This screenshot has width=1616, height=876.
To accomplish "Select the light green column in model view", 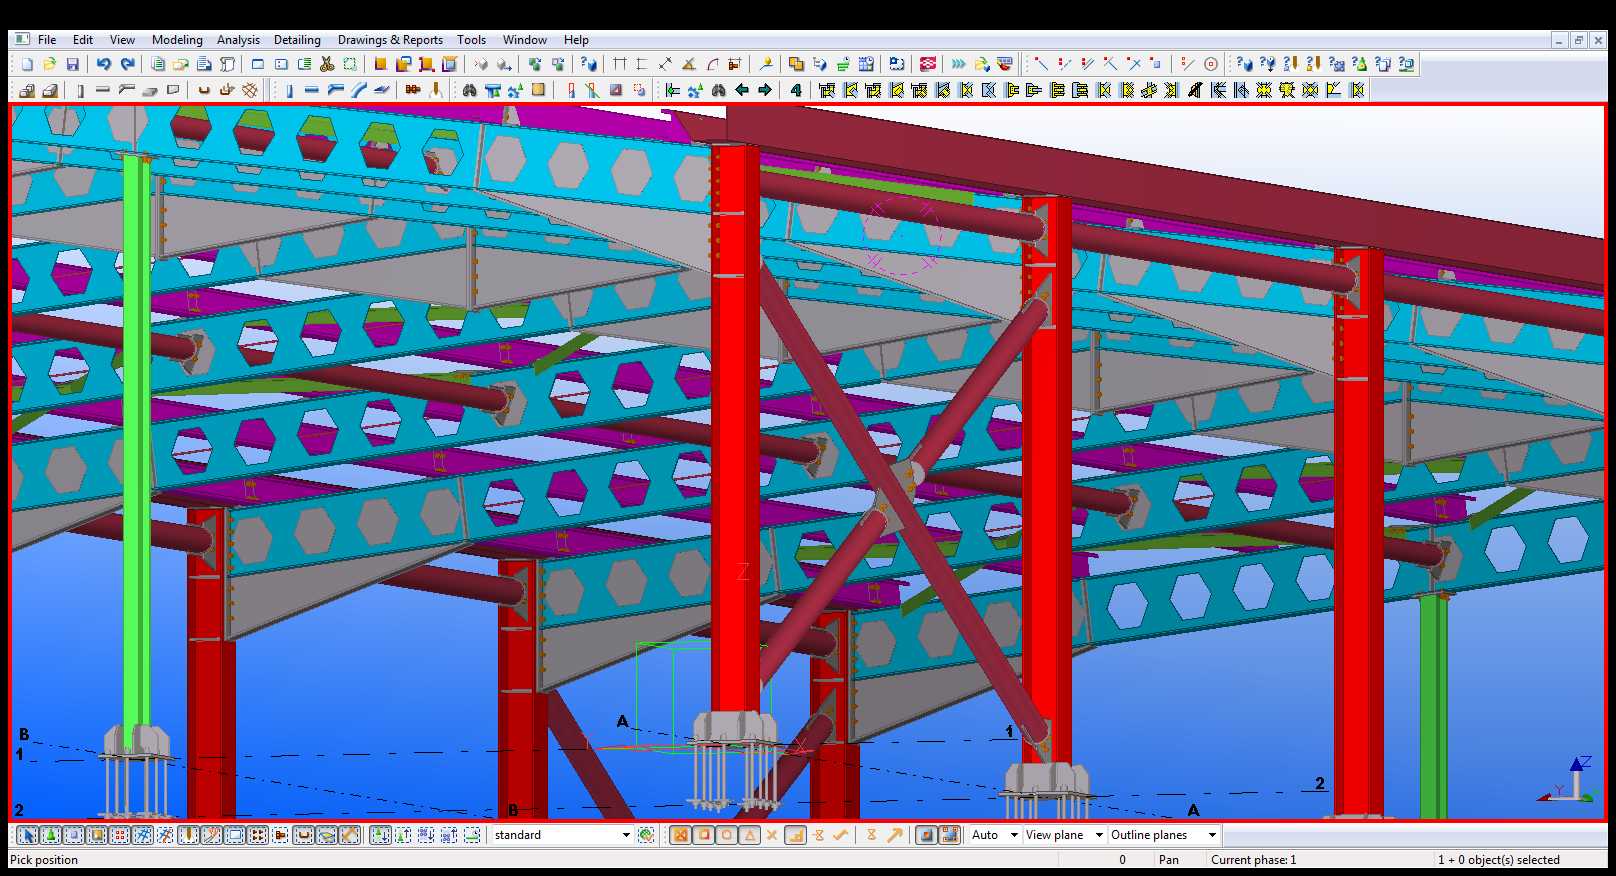I will coord(137,440).
